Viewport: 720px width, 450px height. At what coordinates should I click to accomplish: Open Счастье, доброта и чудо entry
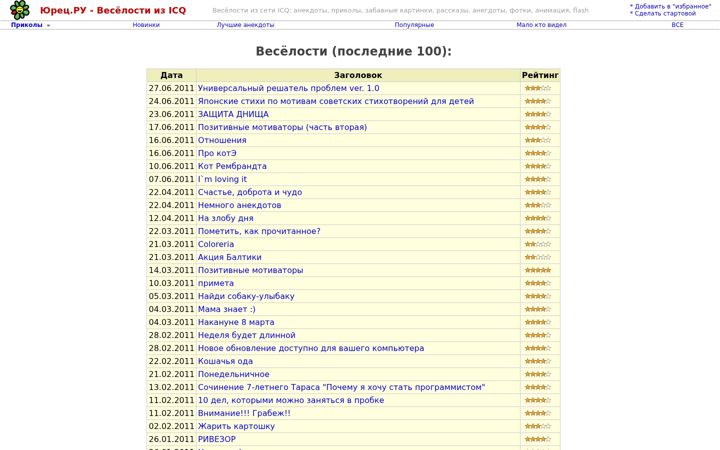point(250,192)
